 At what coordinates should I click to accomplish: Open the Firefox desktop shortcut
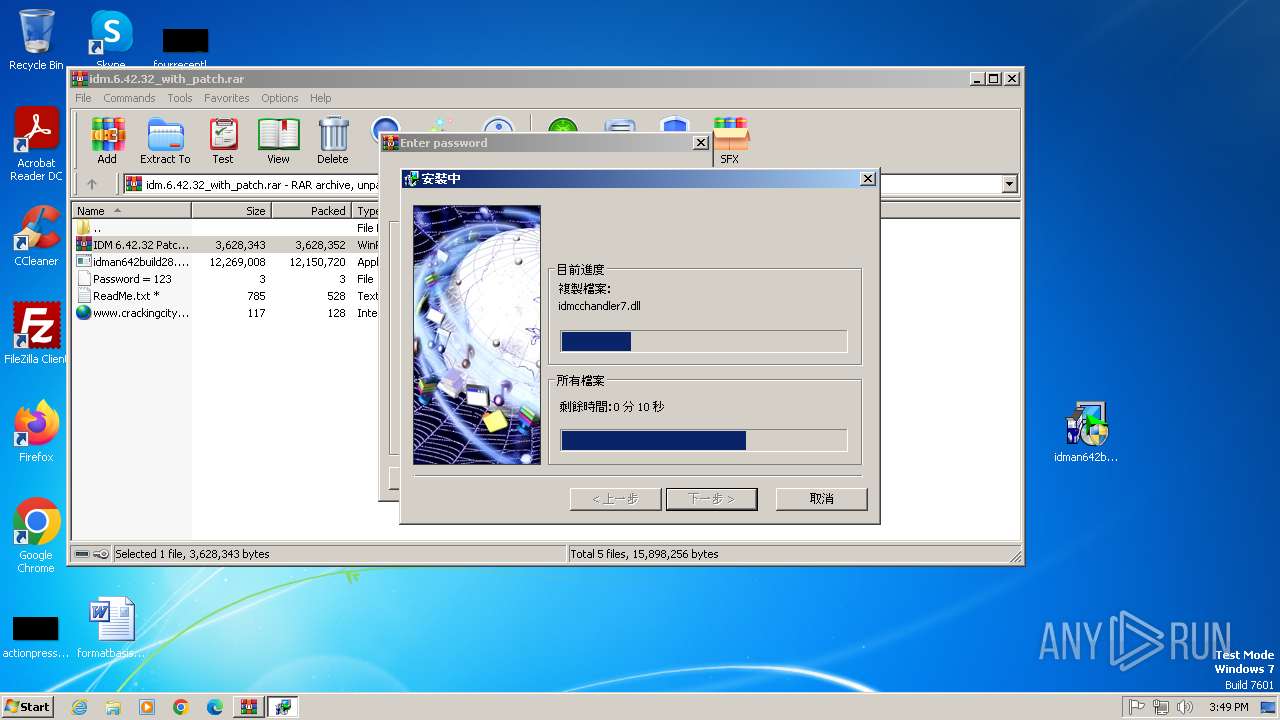tap(36, 432)
